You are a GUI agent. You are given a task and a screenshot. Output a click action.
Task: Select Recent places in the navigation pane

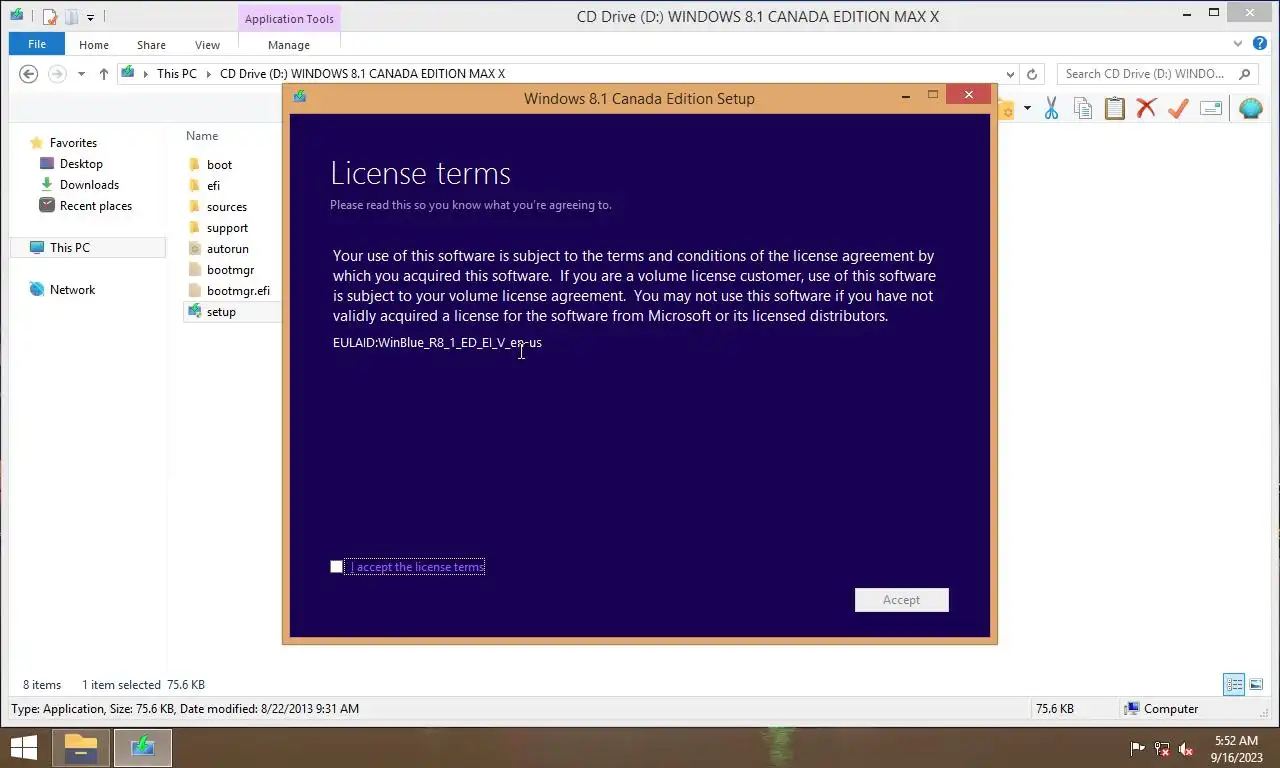pos(95,206)
